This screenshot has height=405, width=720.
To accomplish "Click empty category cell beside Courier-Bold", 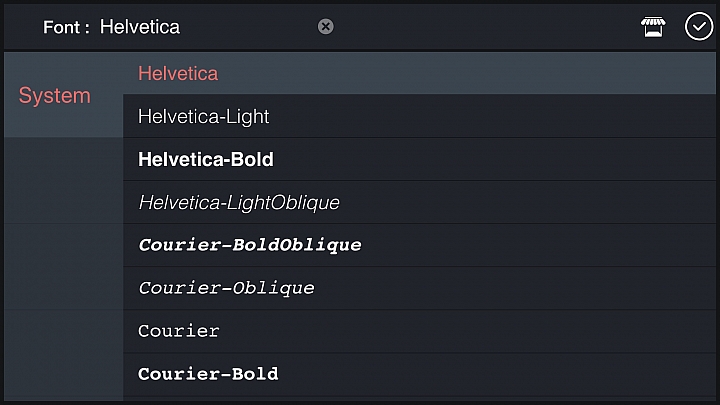I will coord(63,374).
